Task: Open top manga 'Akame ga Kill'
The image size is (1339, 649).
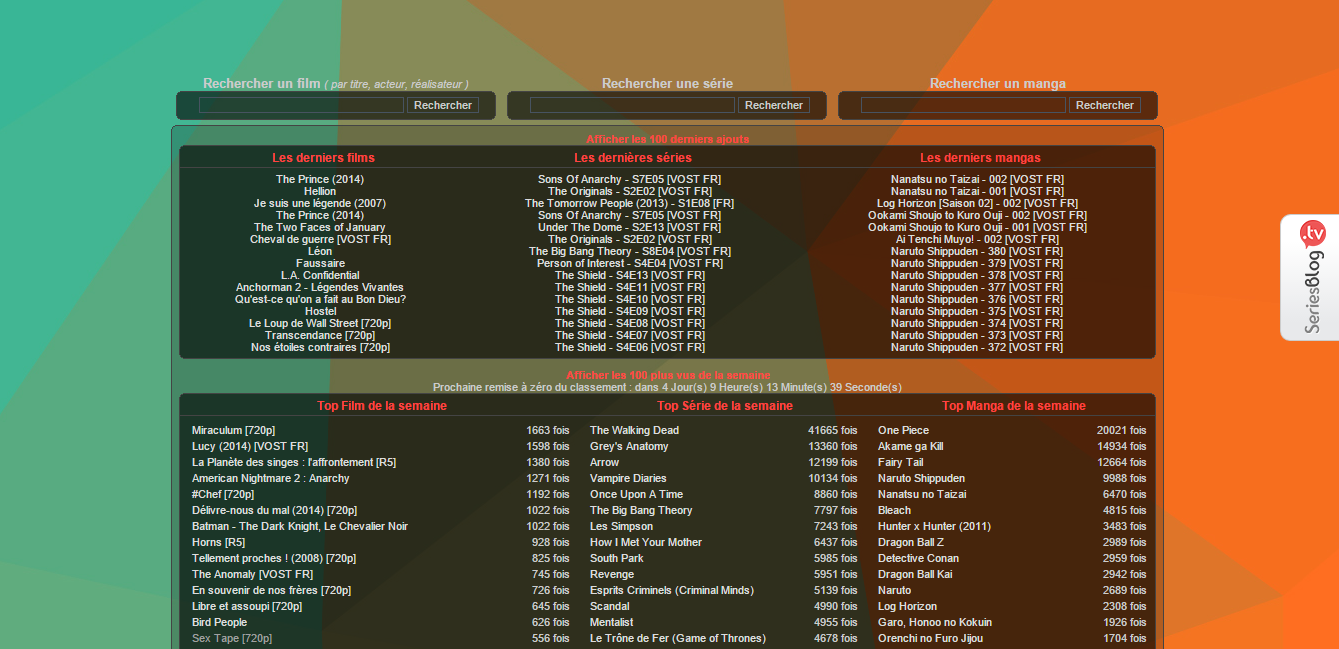Action: coord(910,446)
